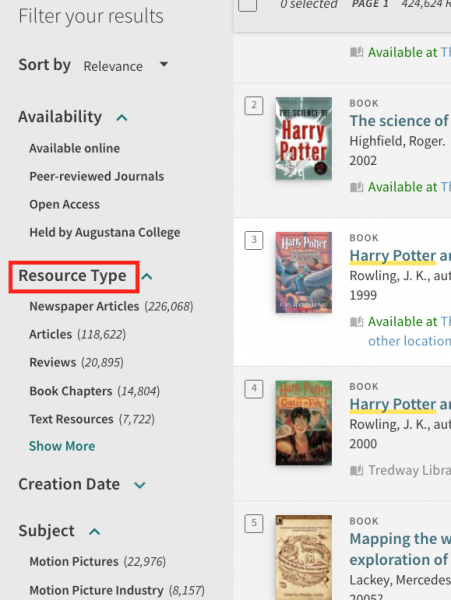This screenshot has height=600, width=451.
Task: Collapse the Availability filter section
Action: point(122,117)
